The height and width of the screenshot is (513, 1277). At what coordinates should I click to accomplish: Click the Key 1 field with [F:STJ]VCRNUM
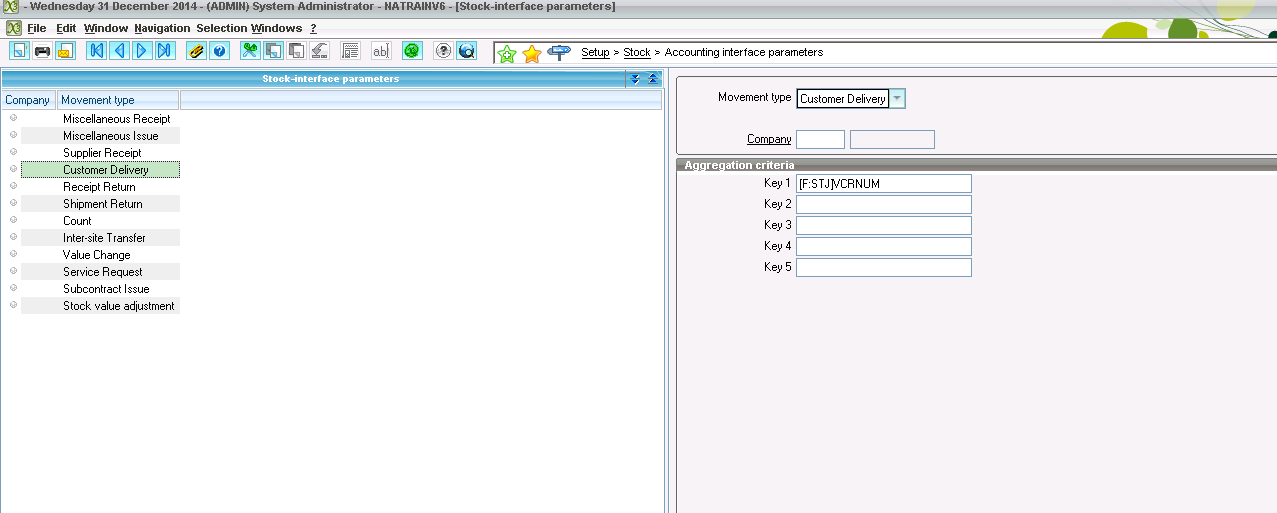[x=884, y=183]
